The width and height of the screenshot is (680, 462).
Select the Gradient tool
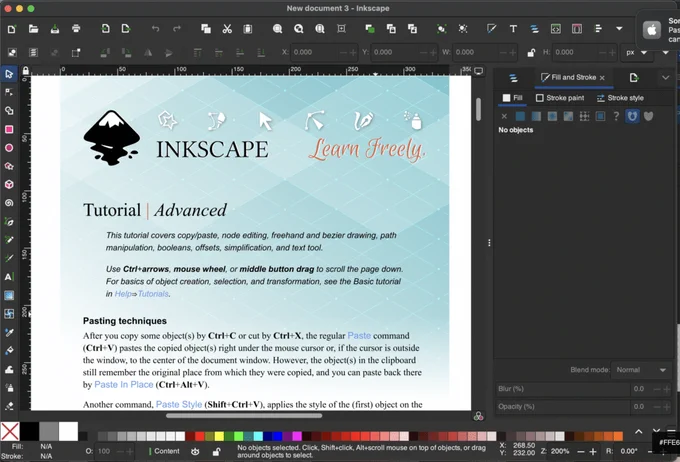(9, 295)
